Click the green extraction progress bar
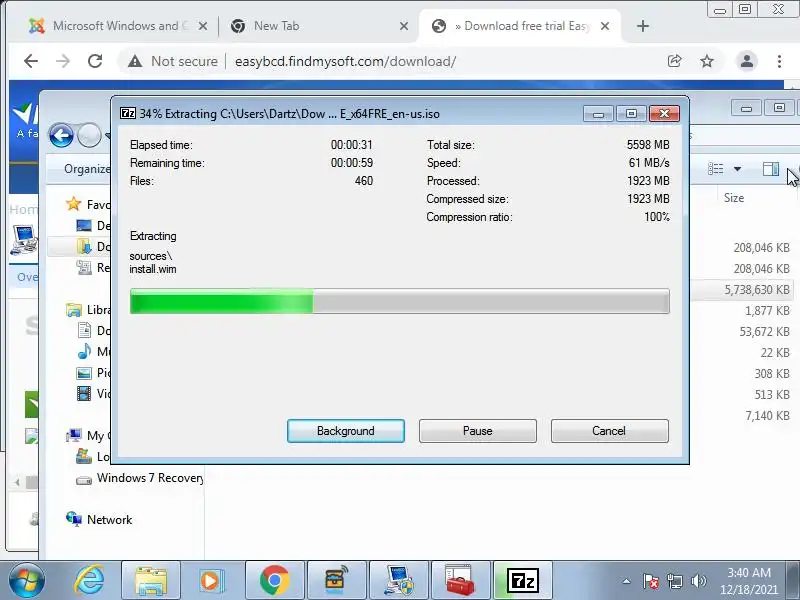This screenshot has width=800, height=600. [x=399, y=301]
